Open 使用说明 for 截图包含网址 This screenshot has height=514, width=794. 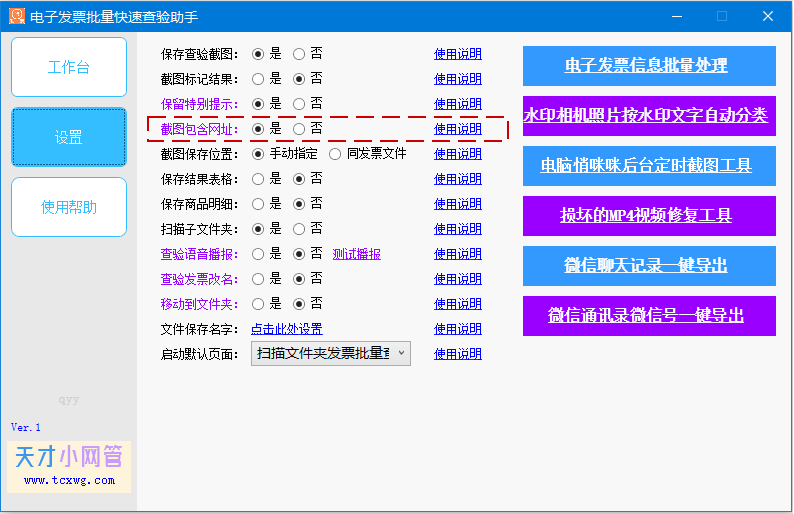pos(458,129)
